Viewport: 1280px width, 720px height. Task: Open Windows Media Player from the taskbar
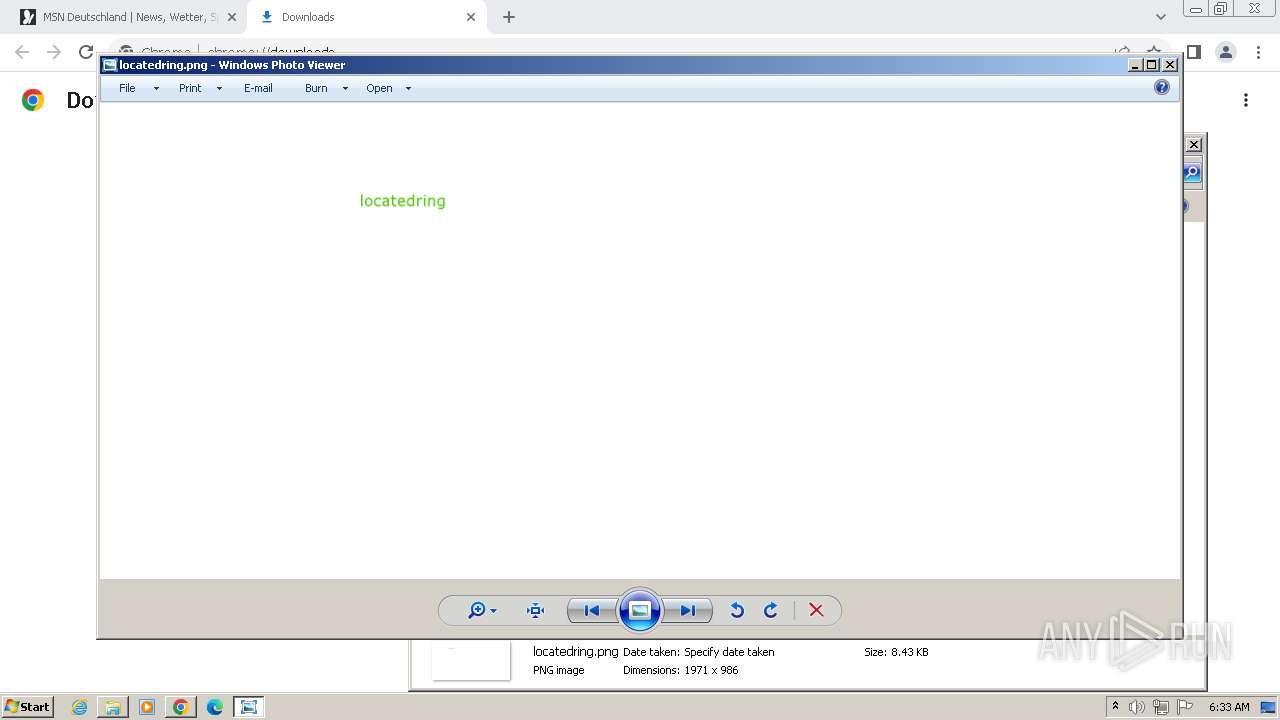[147, 707]
